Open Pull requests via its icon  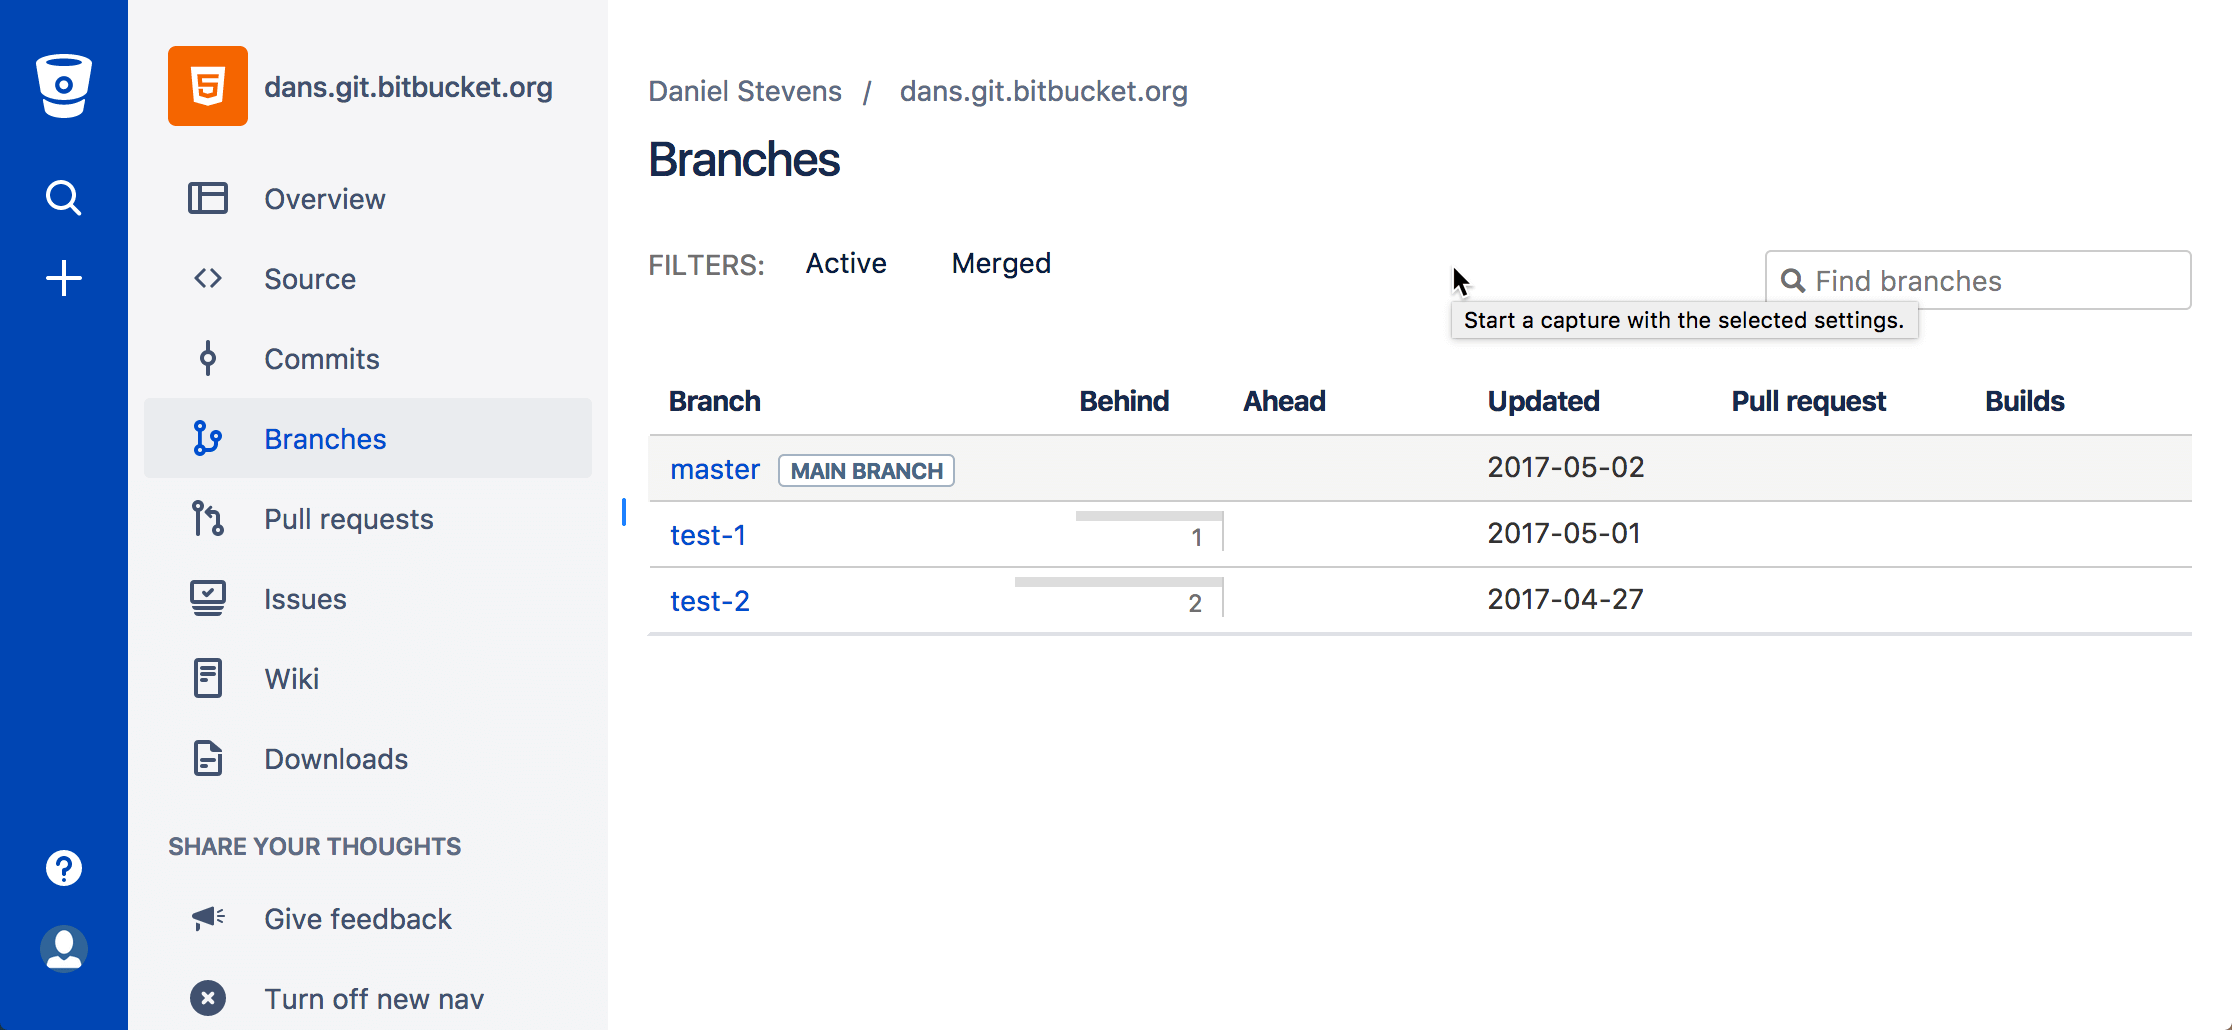(x=207, y=518)
